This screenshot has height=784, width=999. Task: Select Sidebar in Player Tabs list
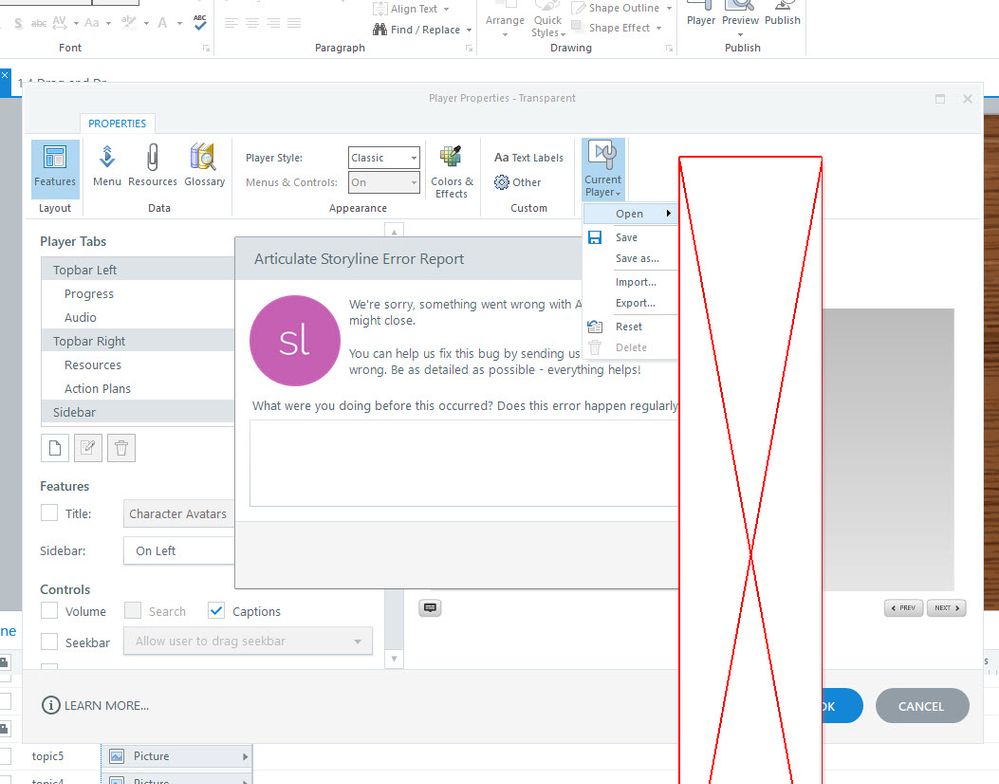138,412
